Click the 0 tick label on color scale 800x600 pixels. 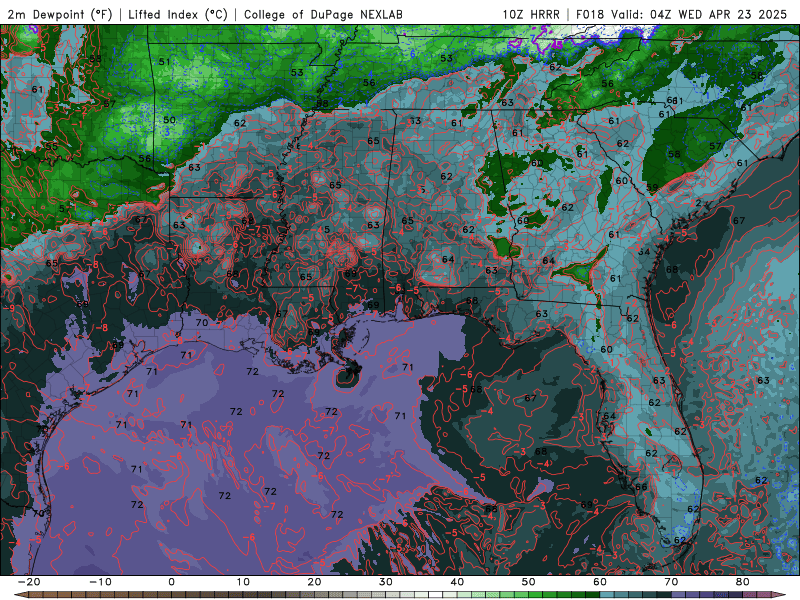pos(171,582)
